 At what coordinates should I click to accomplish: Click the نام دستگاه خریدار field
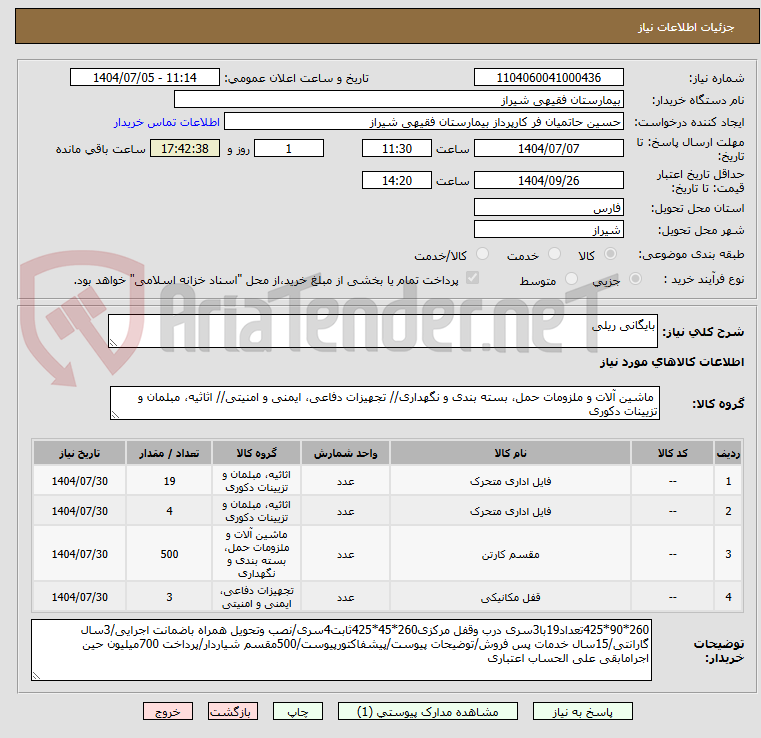point(398,100)
